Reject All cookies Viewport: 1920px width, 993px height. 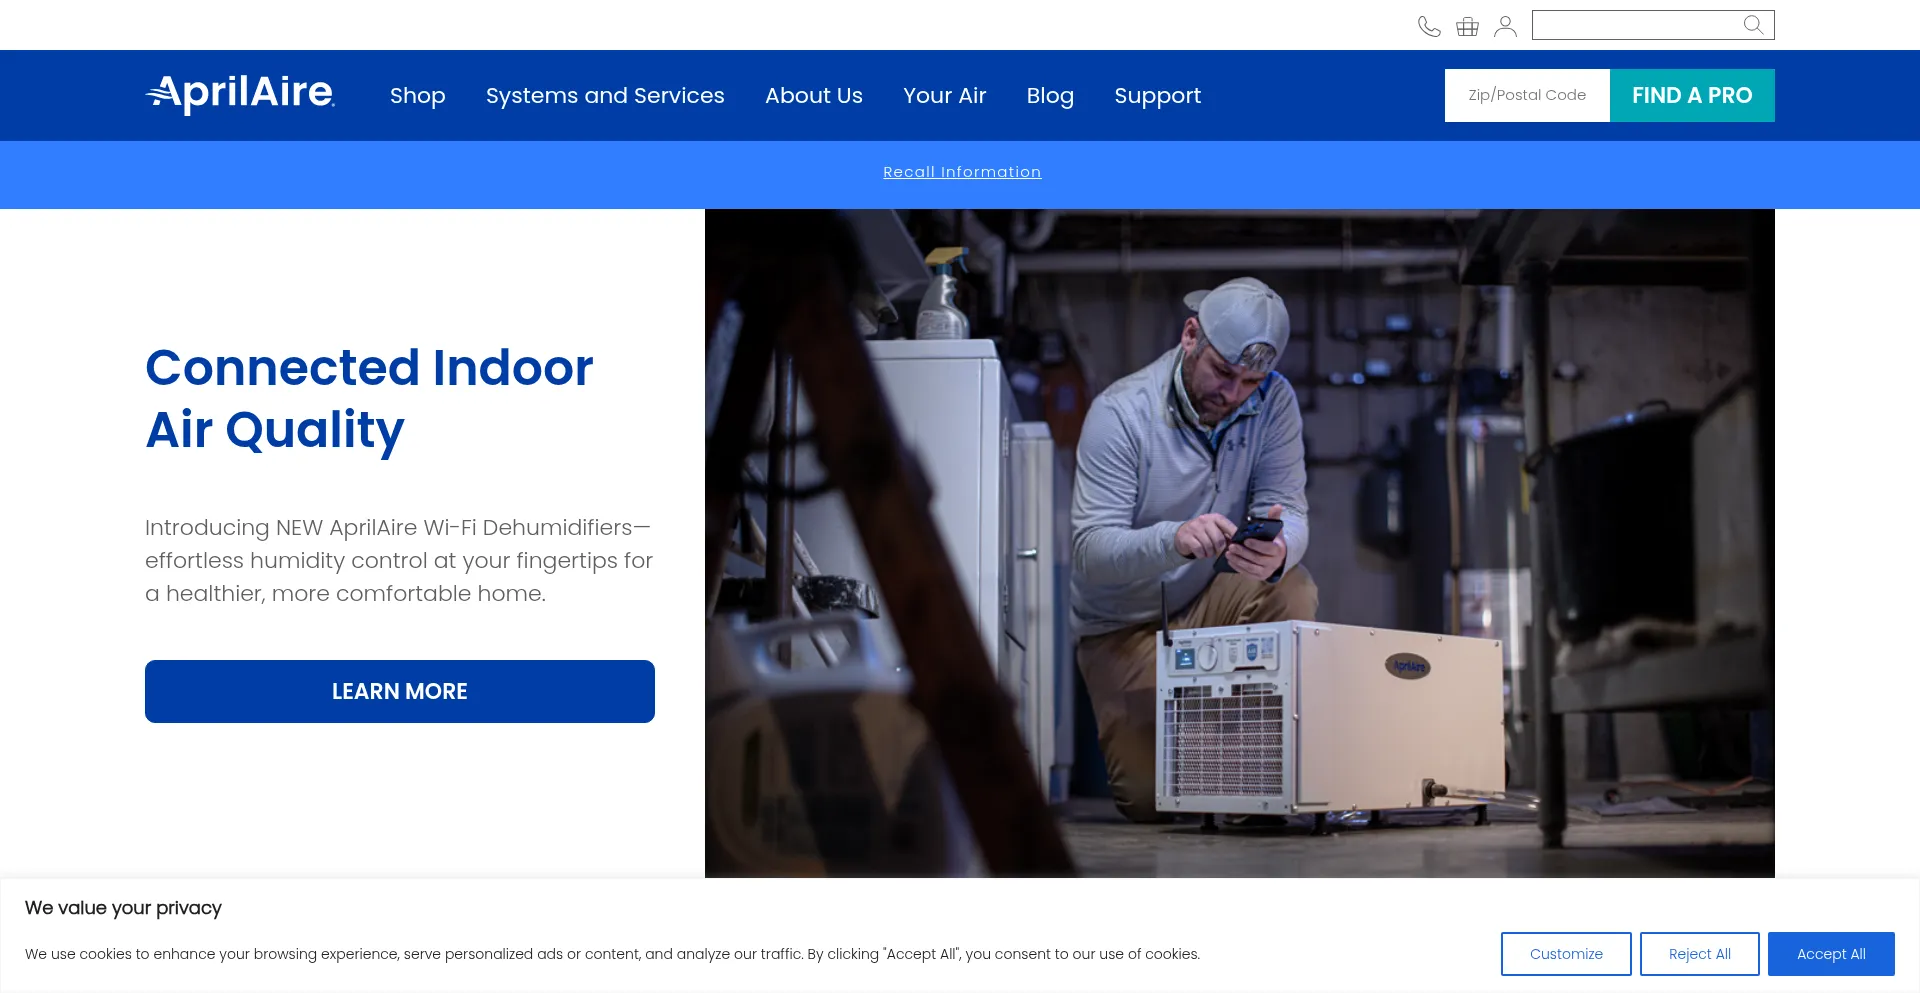click(1699, 954)
